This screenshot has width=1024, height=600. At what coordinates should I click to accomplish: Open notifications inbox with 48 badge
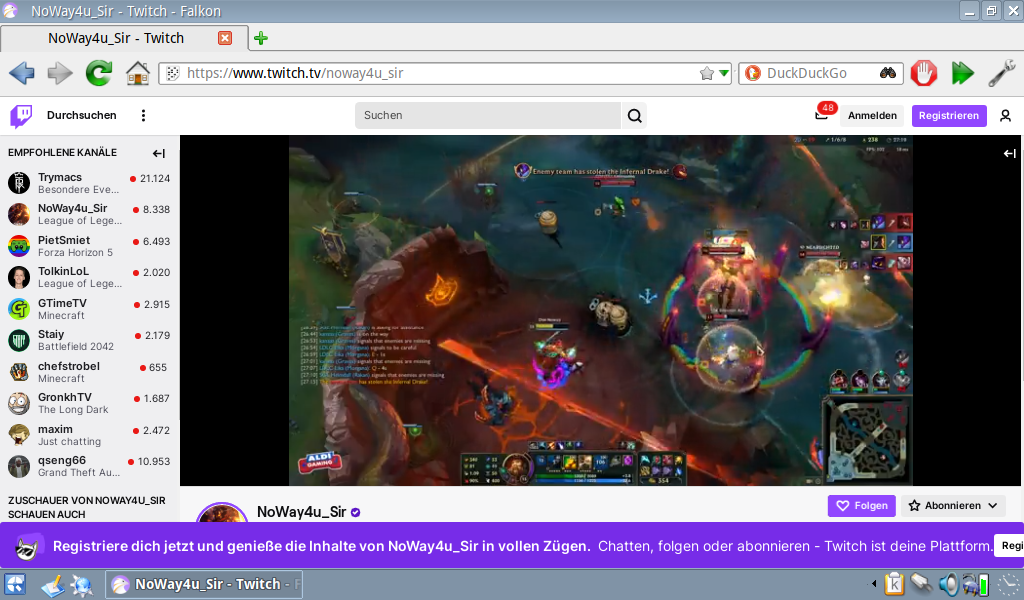(x=822, y=115)
